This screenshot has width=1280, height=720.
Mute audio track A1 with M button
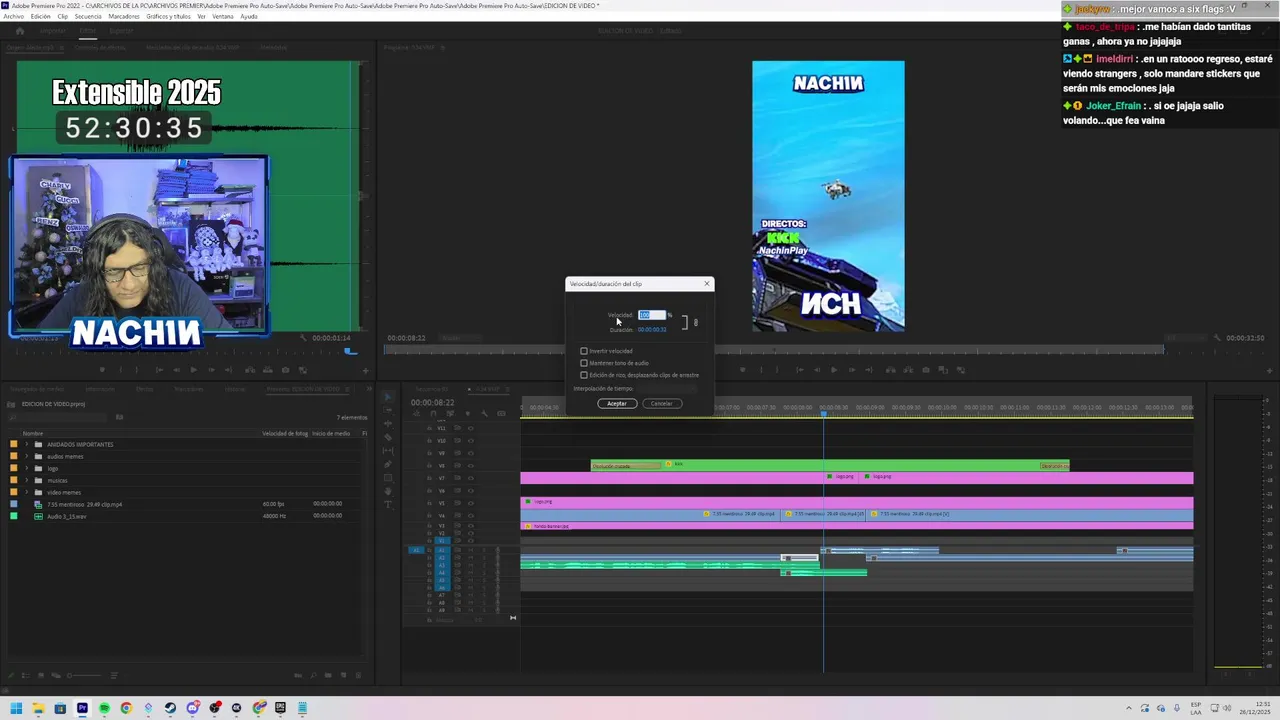pyautogui.click(x=471, y=550)
